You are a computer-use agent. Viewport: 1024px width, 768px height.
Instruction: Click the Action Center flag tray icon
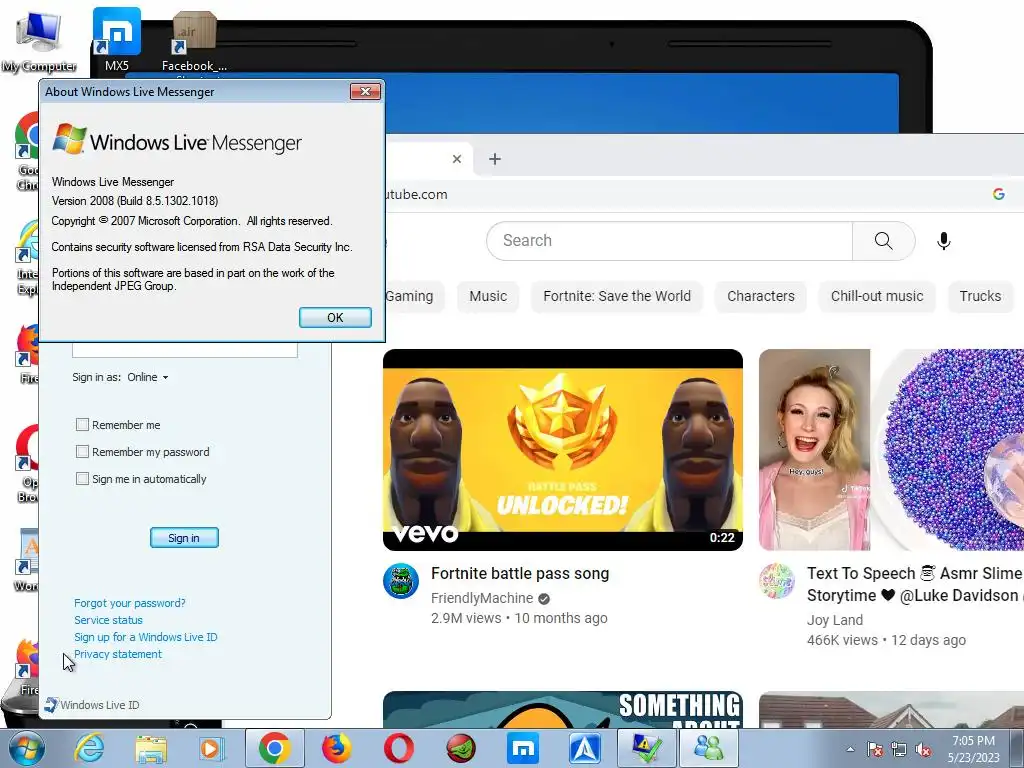(875, 749)
